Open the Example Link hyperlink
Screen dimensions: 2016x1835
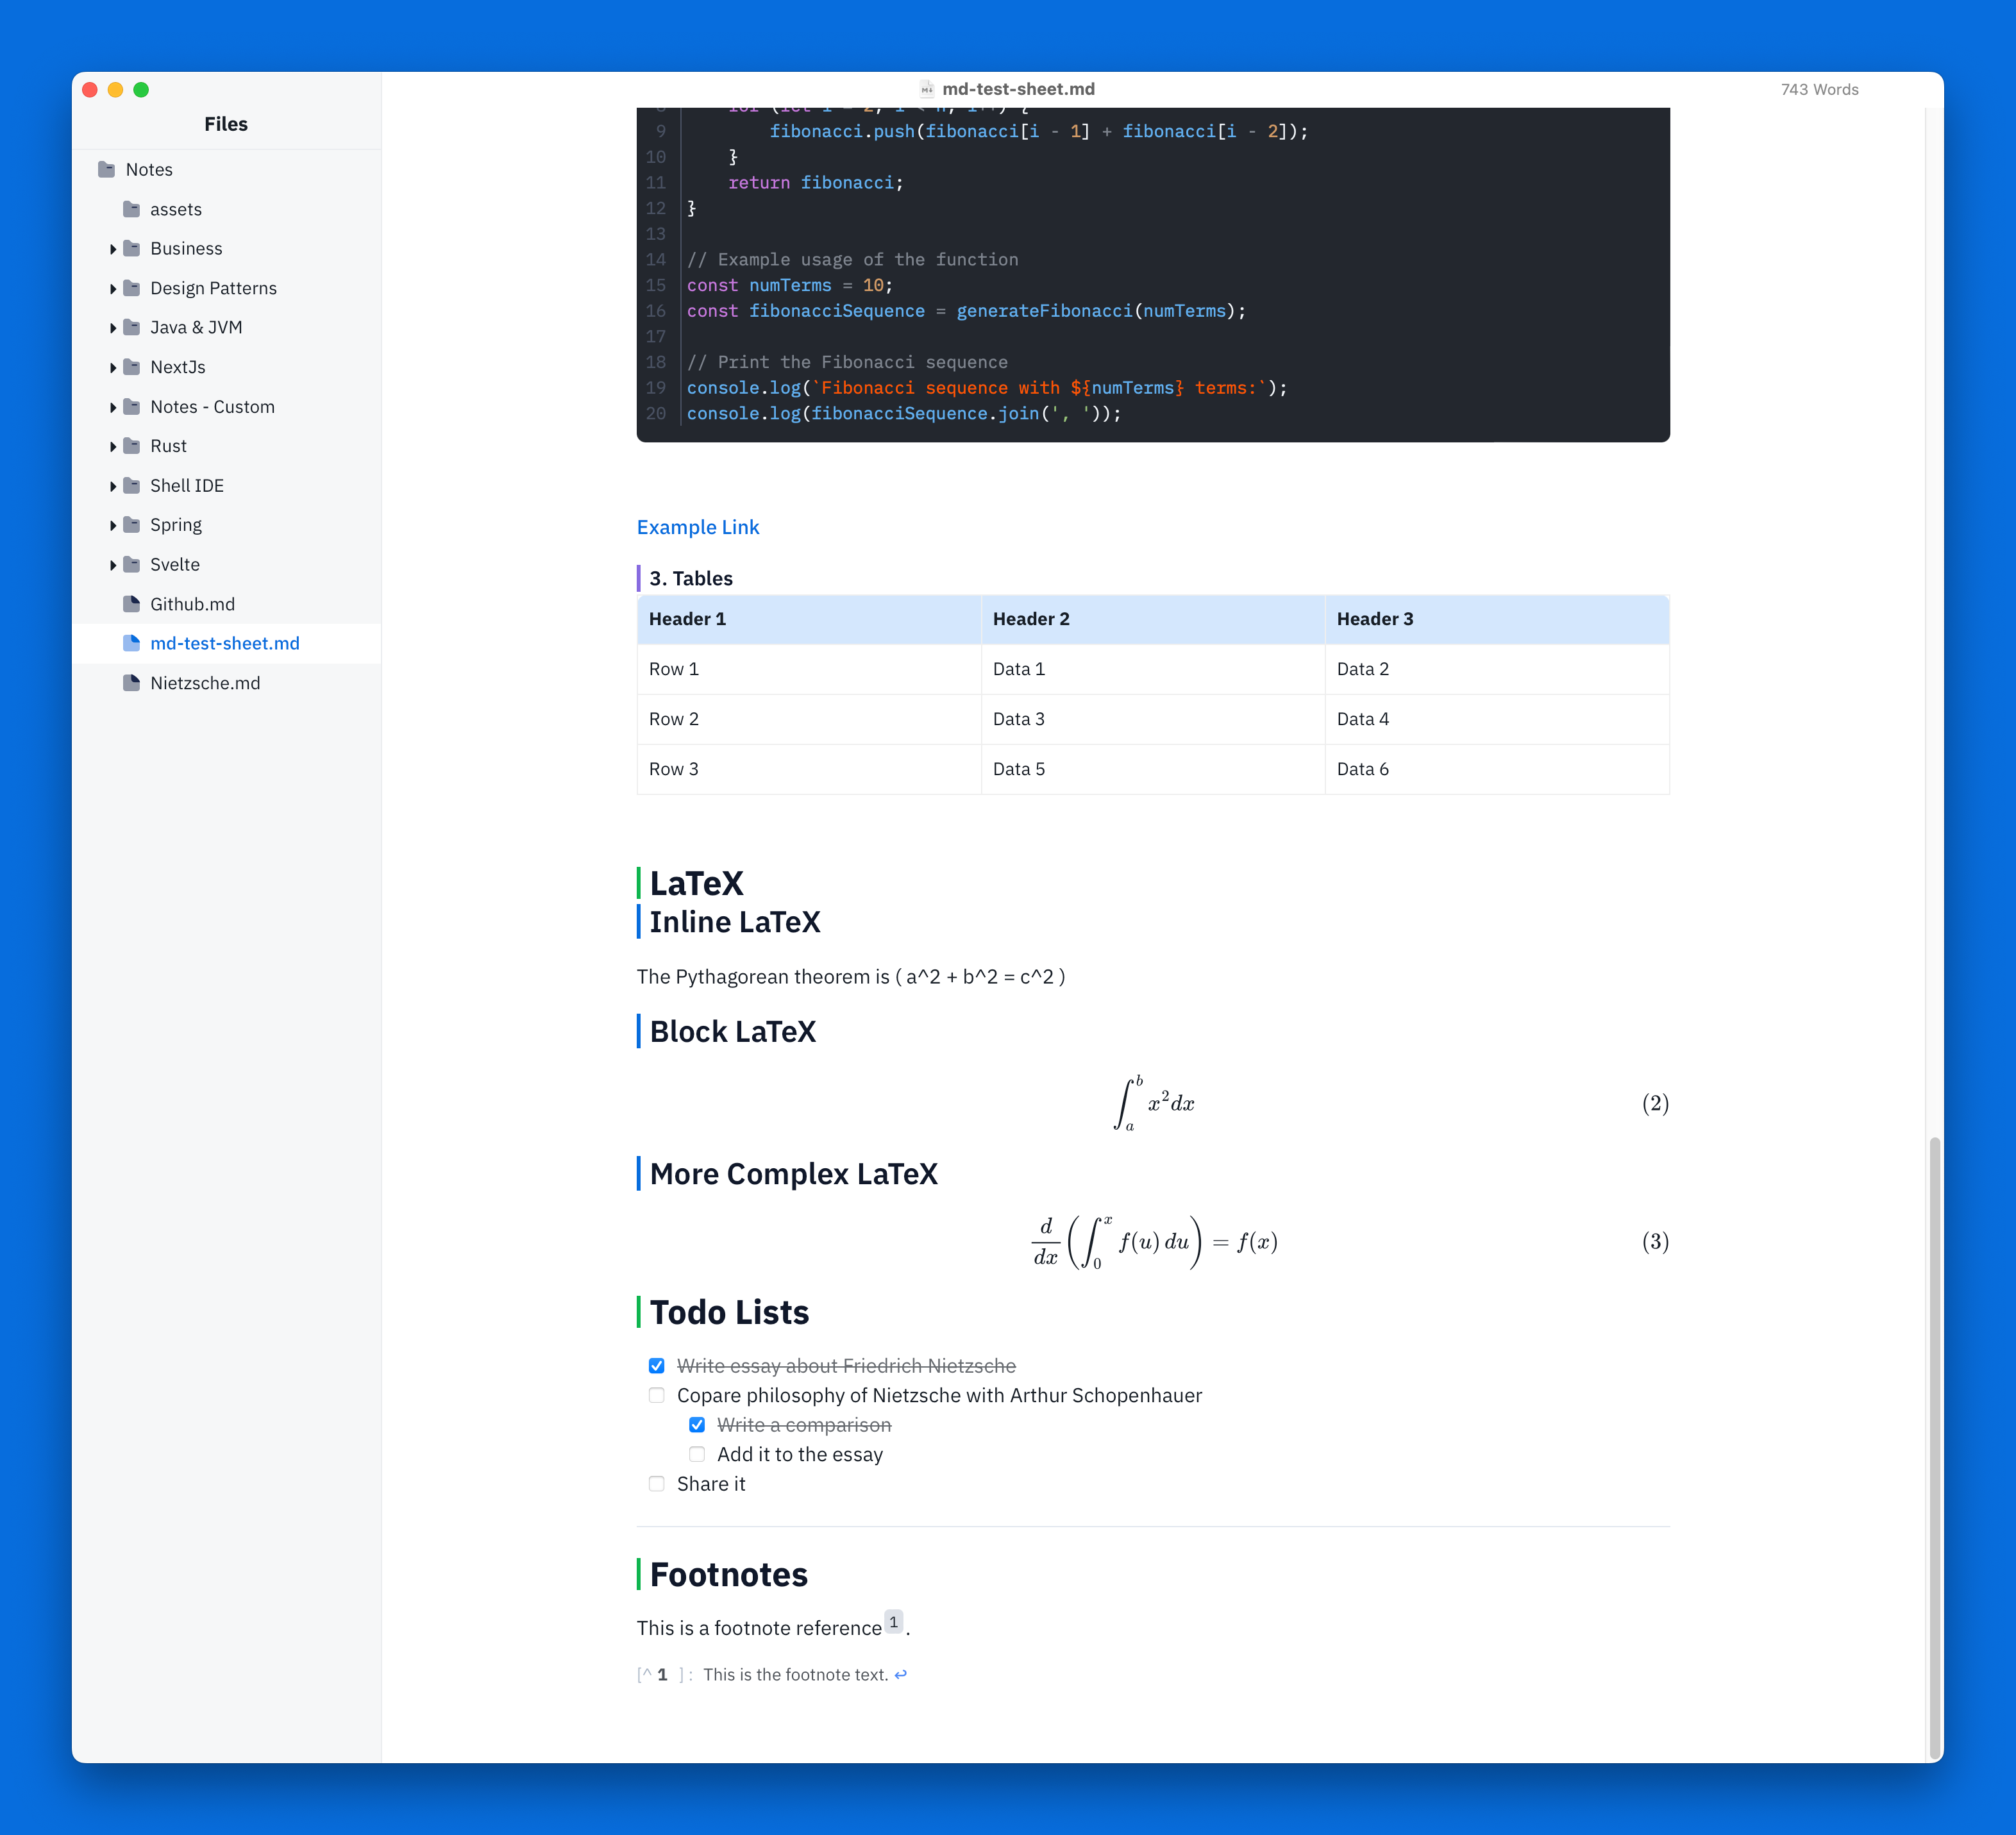pos(698,527)
